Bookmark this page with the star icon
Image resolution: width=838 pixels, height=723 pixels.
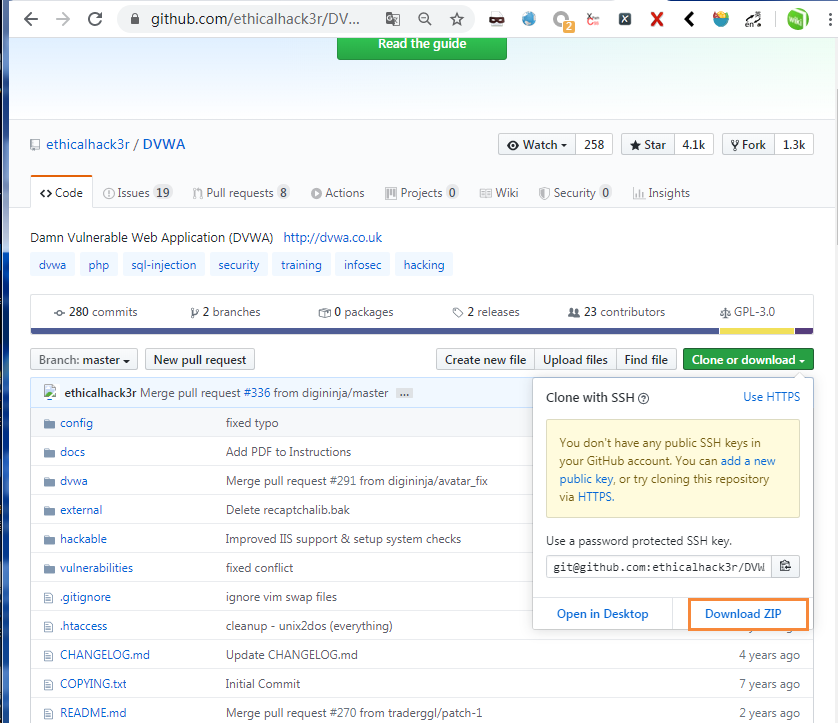[456, 19]
